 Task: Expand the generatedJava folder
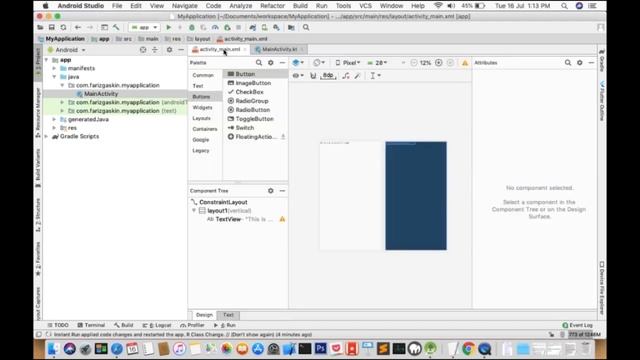[x=54, y=119]
